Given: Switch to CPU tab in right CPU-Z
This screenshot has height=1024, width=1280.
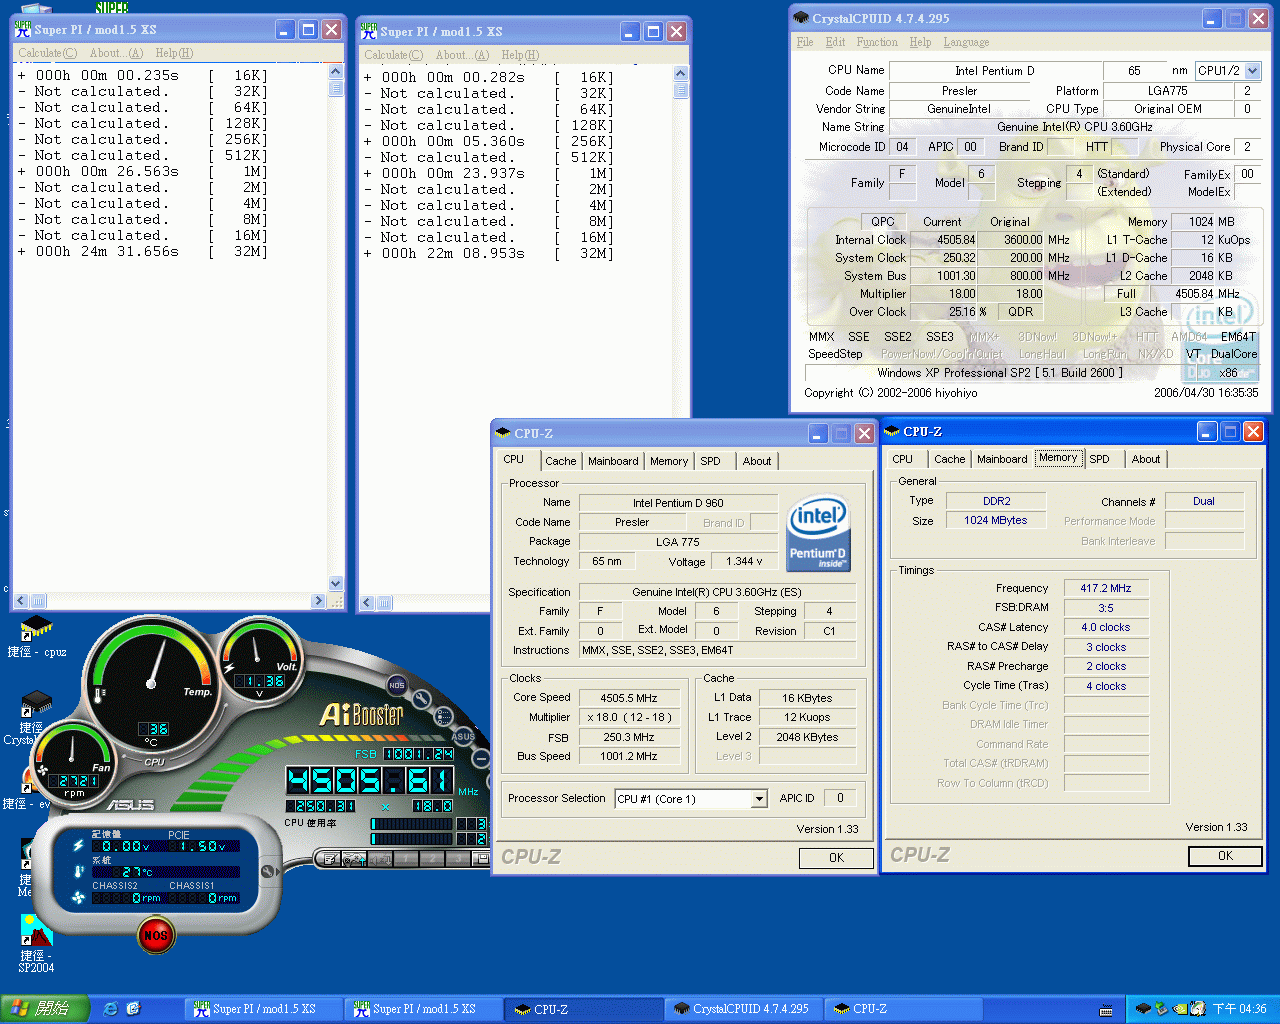Looking at the screenshot, I should click(x=902, y=459).
